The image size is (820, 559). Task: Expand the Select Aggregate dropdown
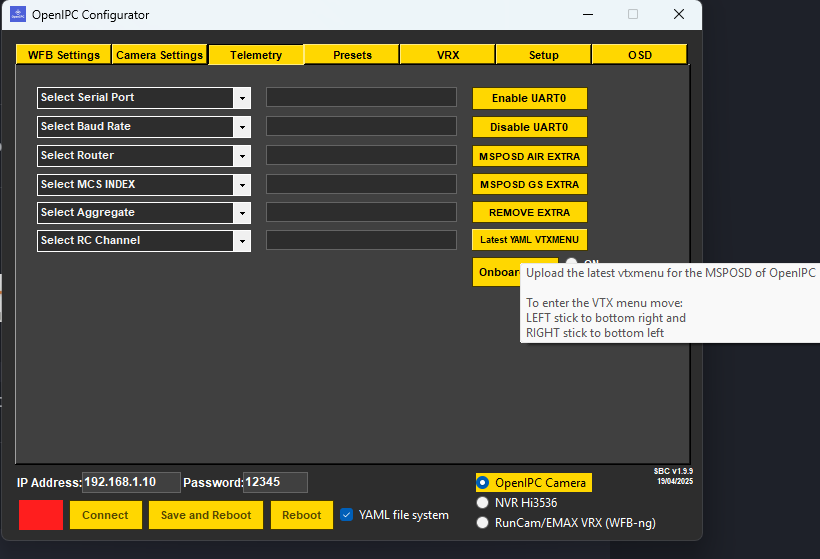pyautogui.click(x=242, y=213)
